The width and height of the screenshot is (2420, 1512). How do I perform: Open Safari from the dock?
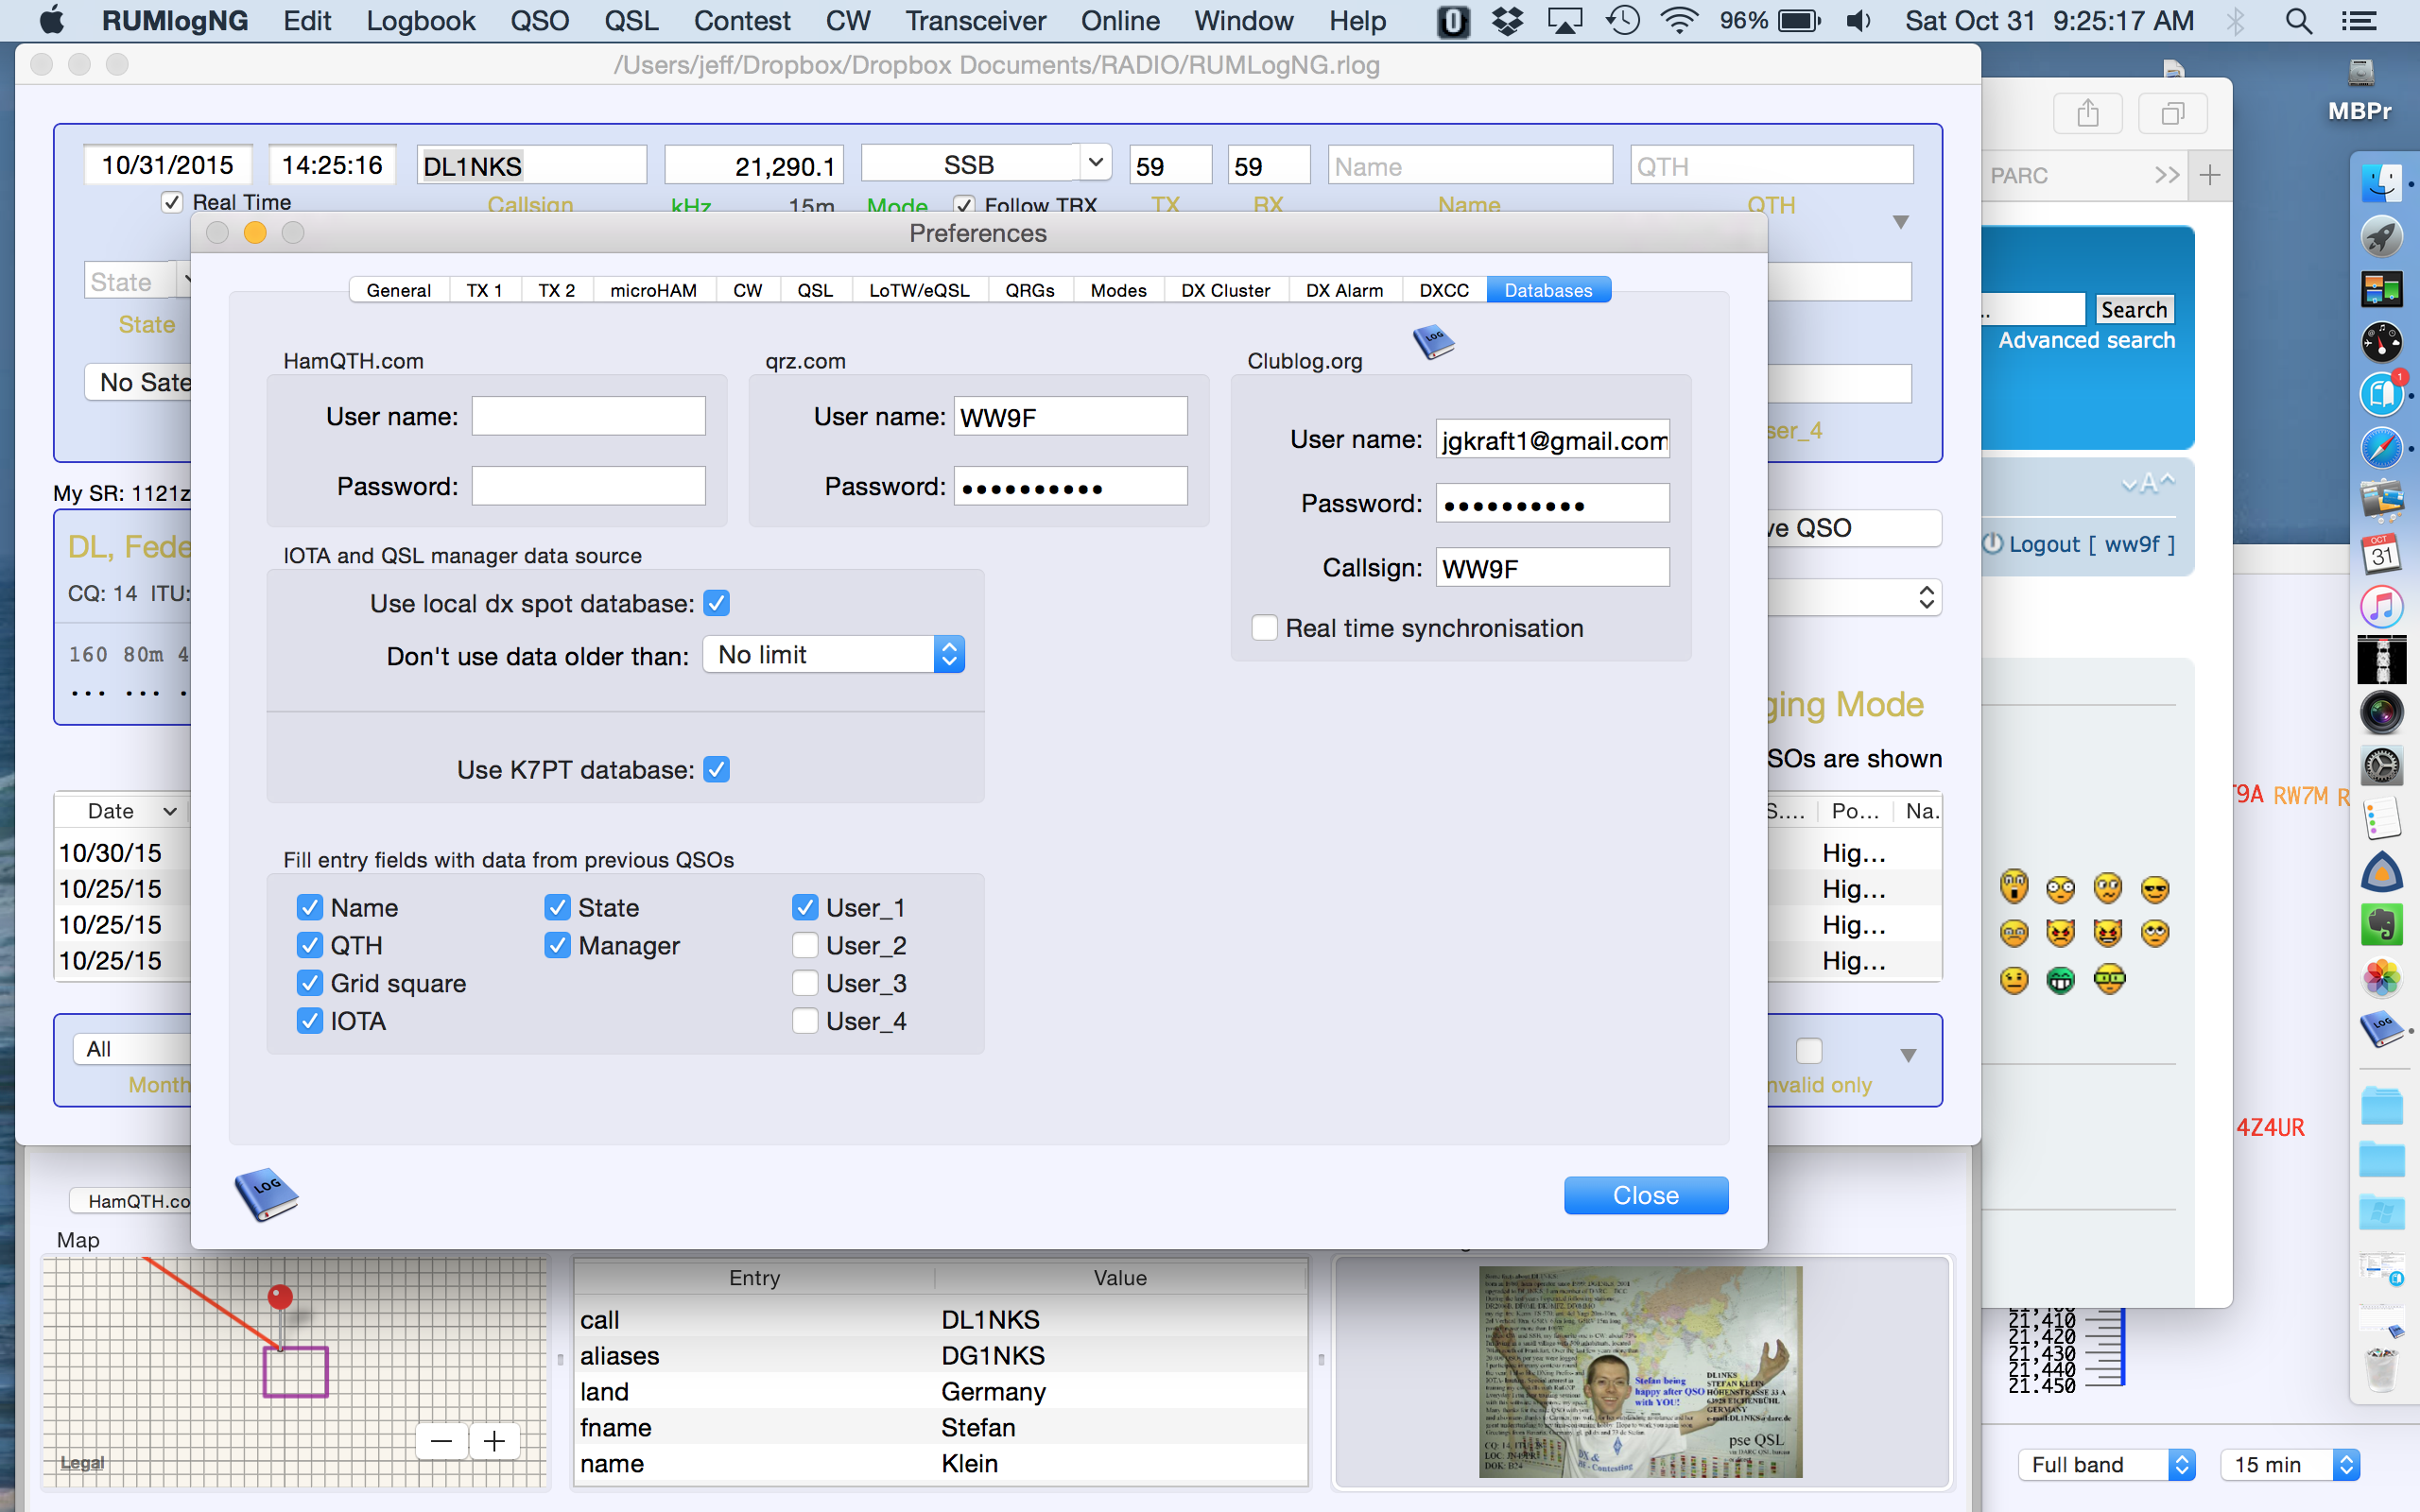tap(2381, 447)
